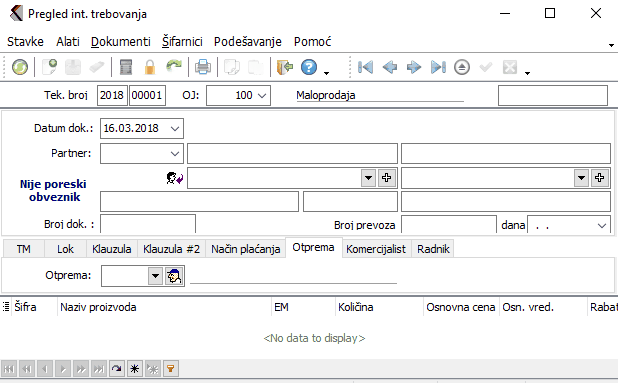618x383 pixels.
Task: Open the calculator icon in toolbar
Action: click(126, 67)
